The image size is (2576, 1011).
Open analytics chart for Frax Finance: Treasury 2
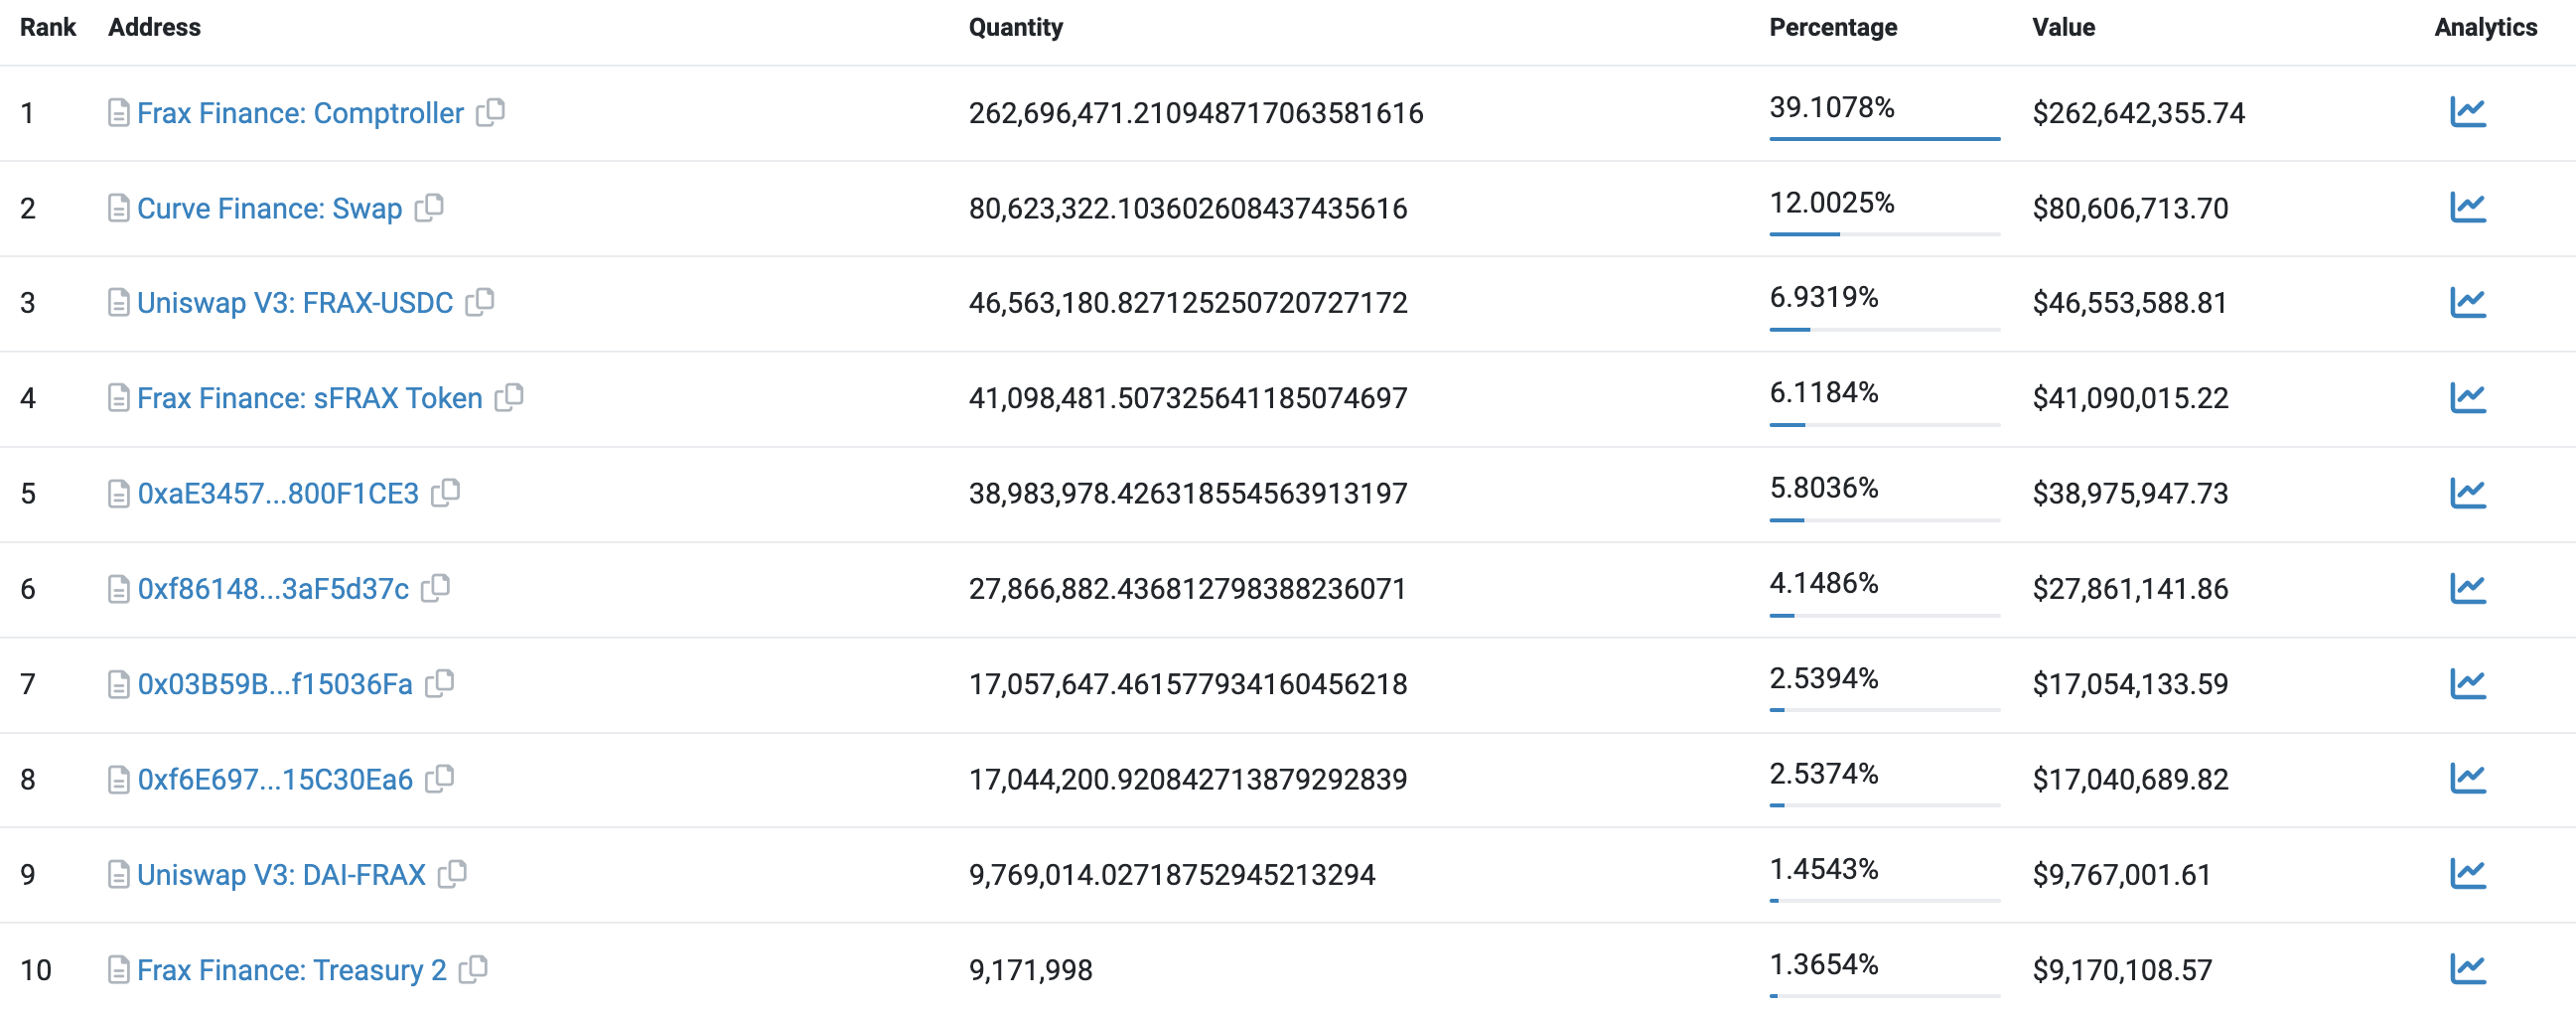(x=2469, y=969)
